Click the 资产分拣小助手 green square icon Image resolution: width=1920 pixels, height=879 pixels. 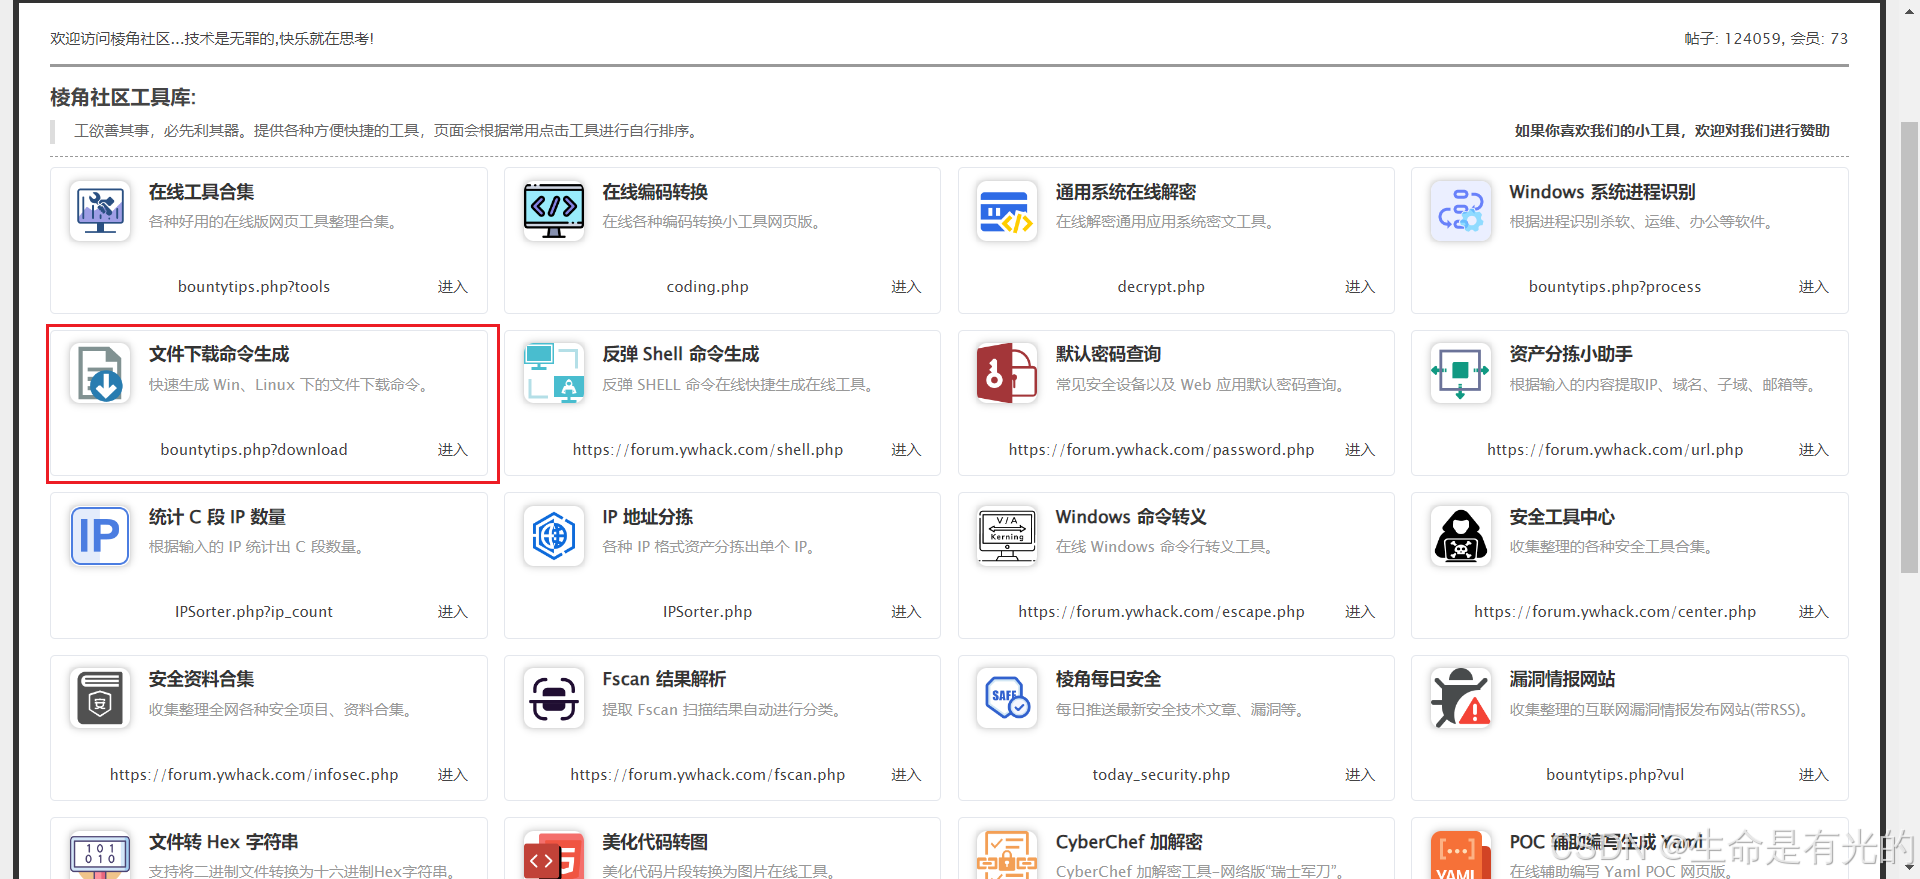(x=1460, y=373)
